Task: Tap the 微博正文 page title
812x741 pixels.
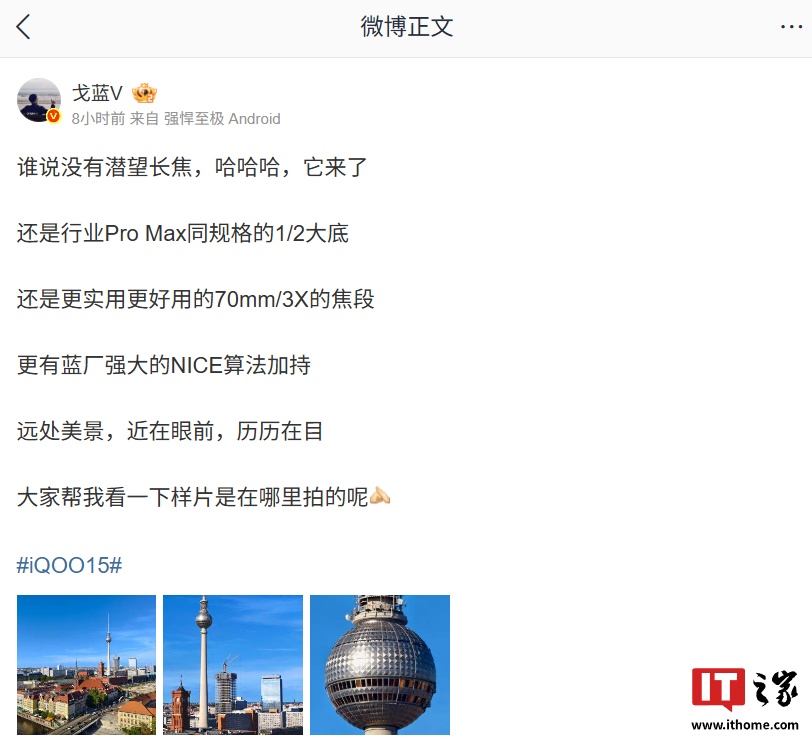Action: [407, 27]
